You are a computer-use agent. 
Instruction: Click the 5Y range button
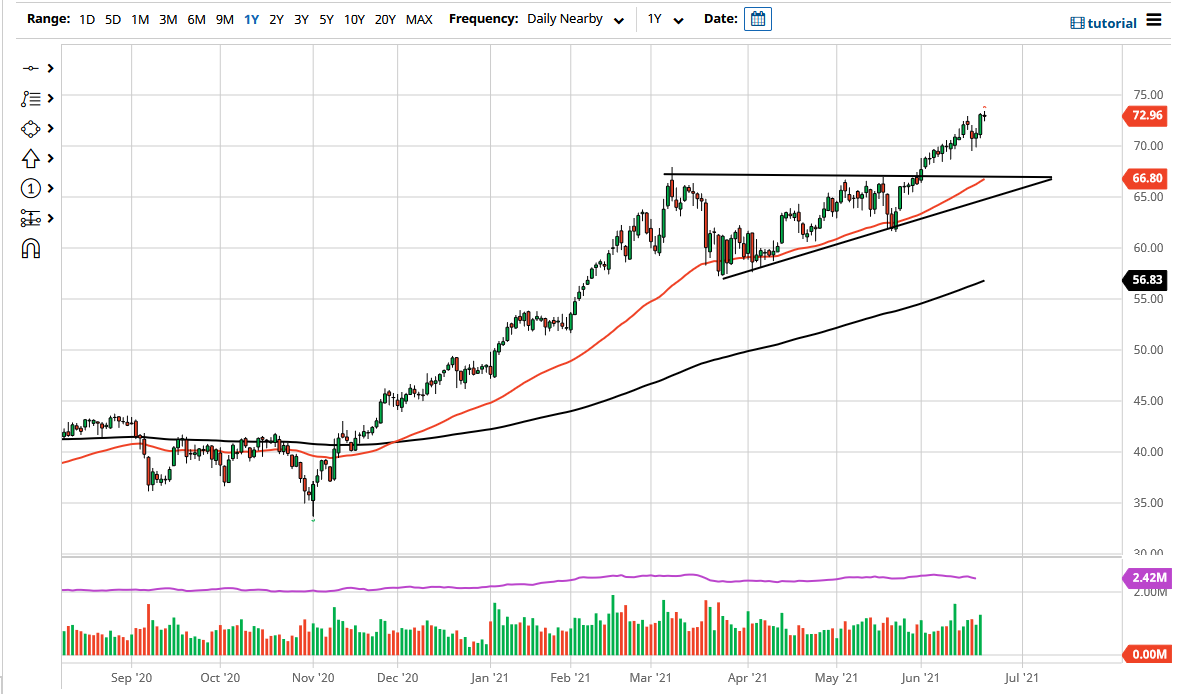click(x=326, y=18)
